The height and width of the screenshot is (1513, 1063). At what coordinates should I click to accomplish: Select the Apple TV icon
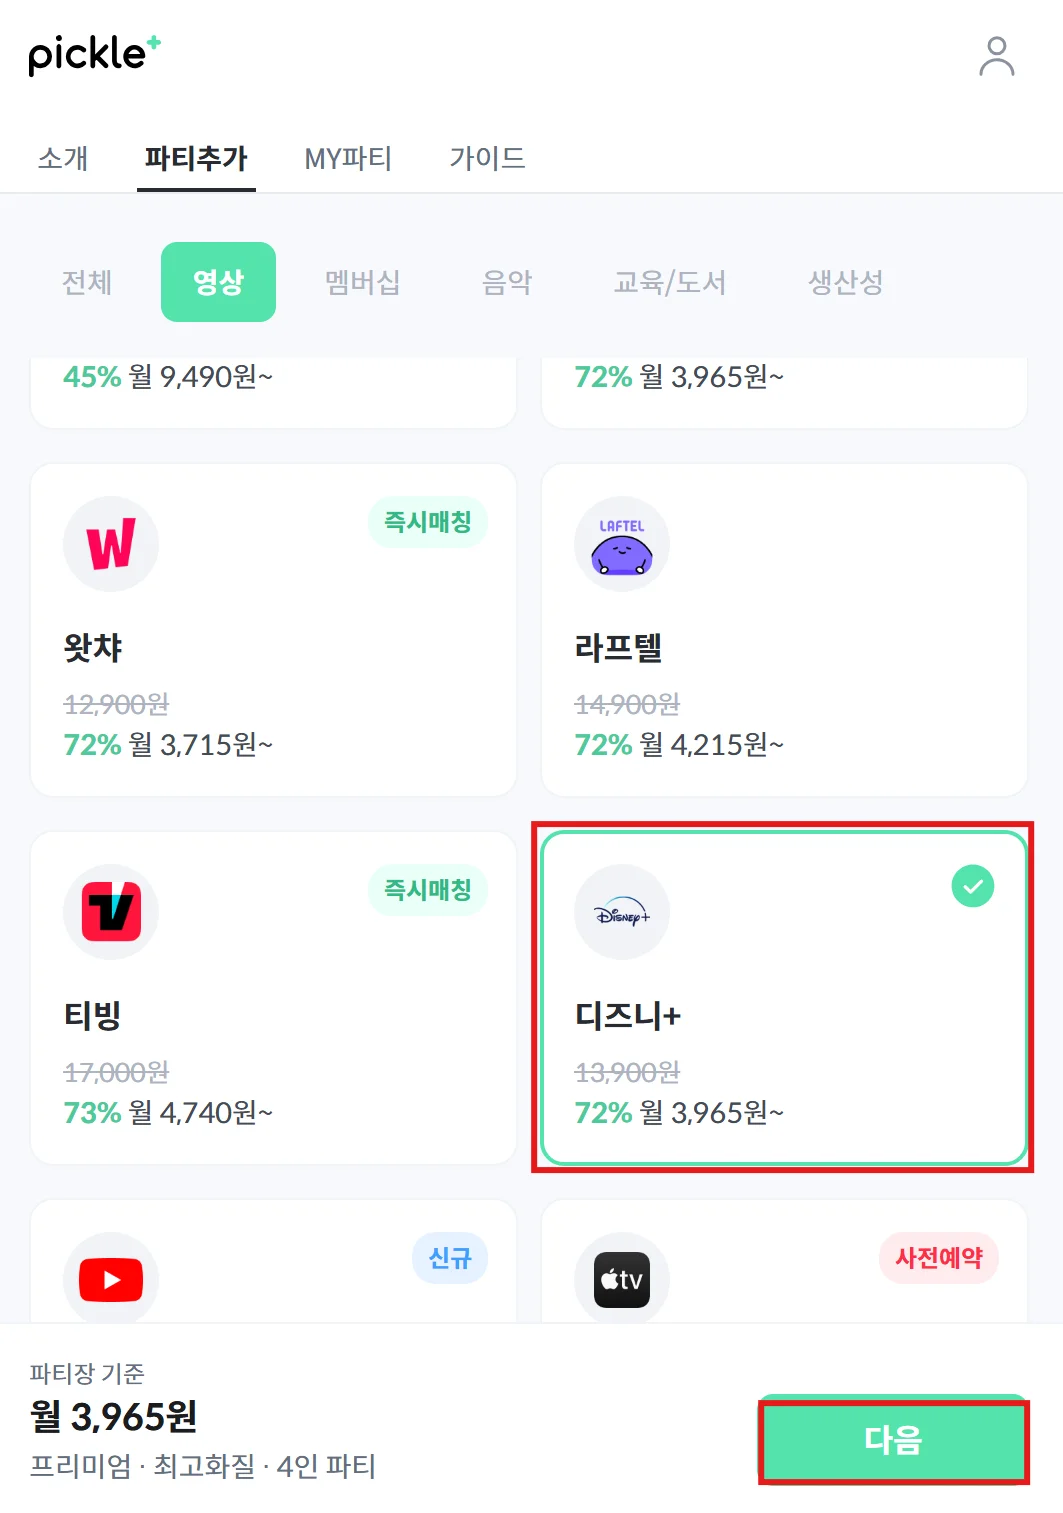(621, 1279)
